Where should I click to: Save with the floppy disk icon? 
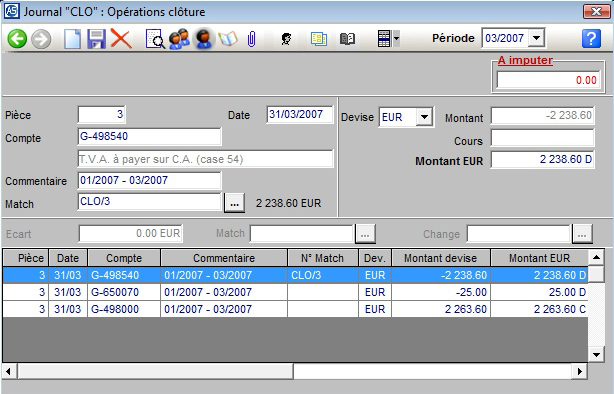point(96,39)
